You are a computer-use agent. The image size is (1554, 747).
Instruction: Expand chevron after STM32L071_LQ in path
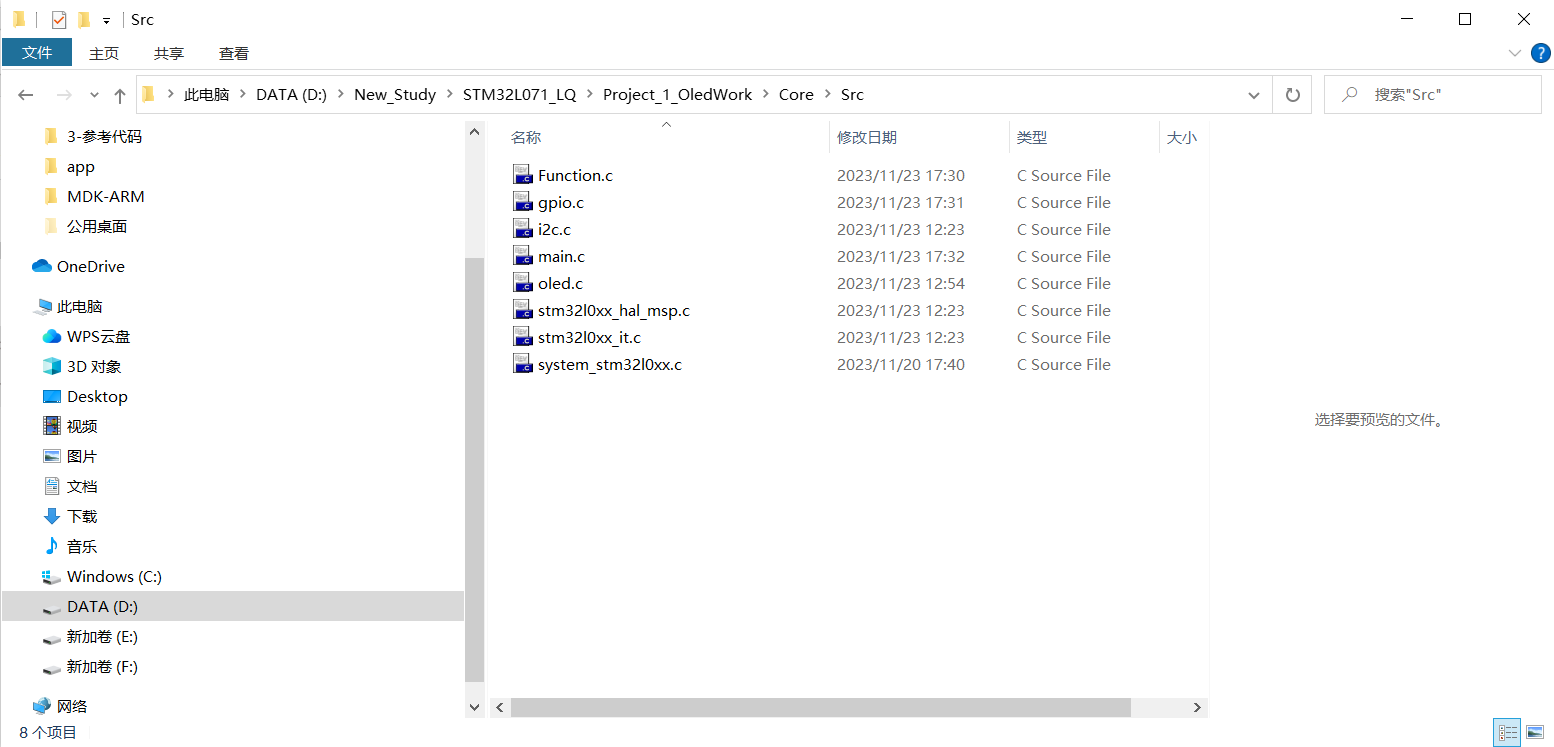(589, 95)
